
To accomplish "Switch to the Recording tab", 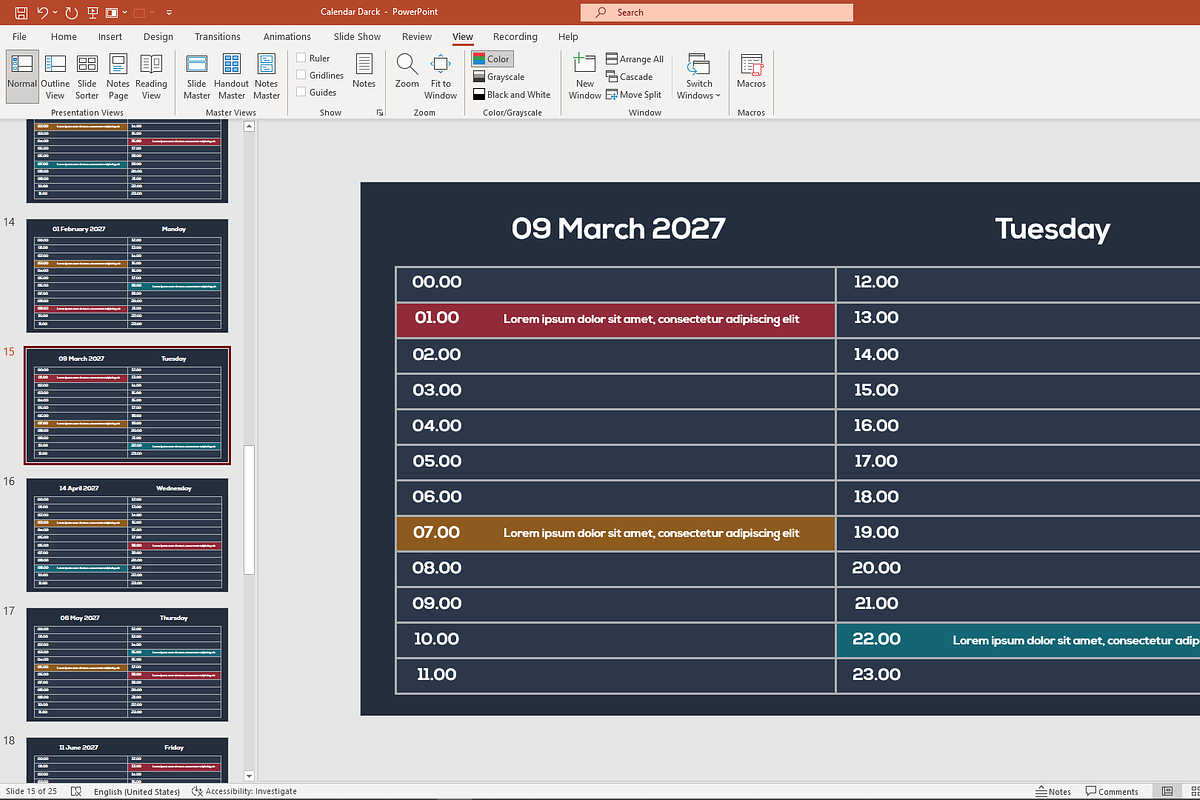I will (515, 37).
